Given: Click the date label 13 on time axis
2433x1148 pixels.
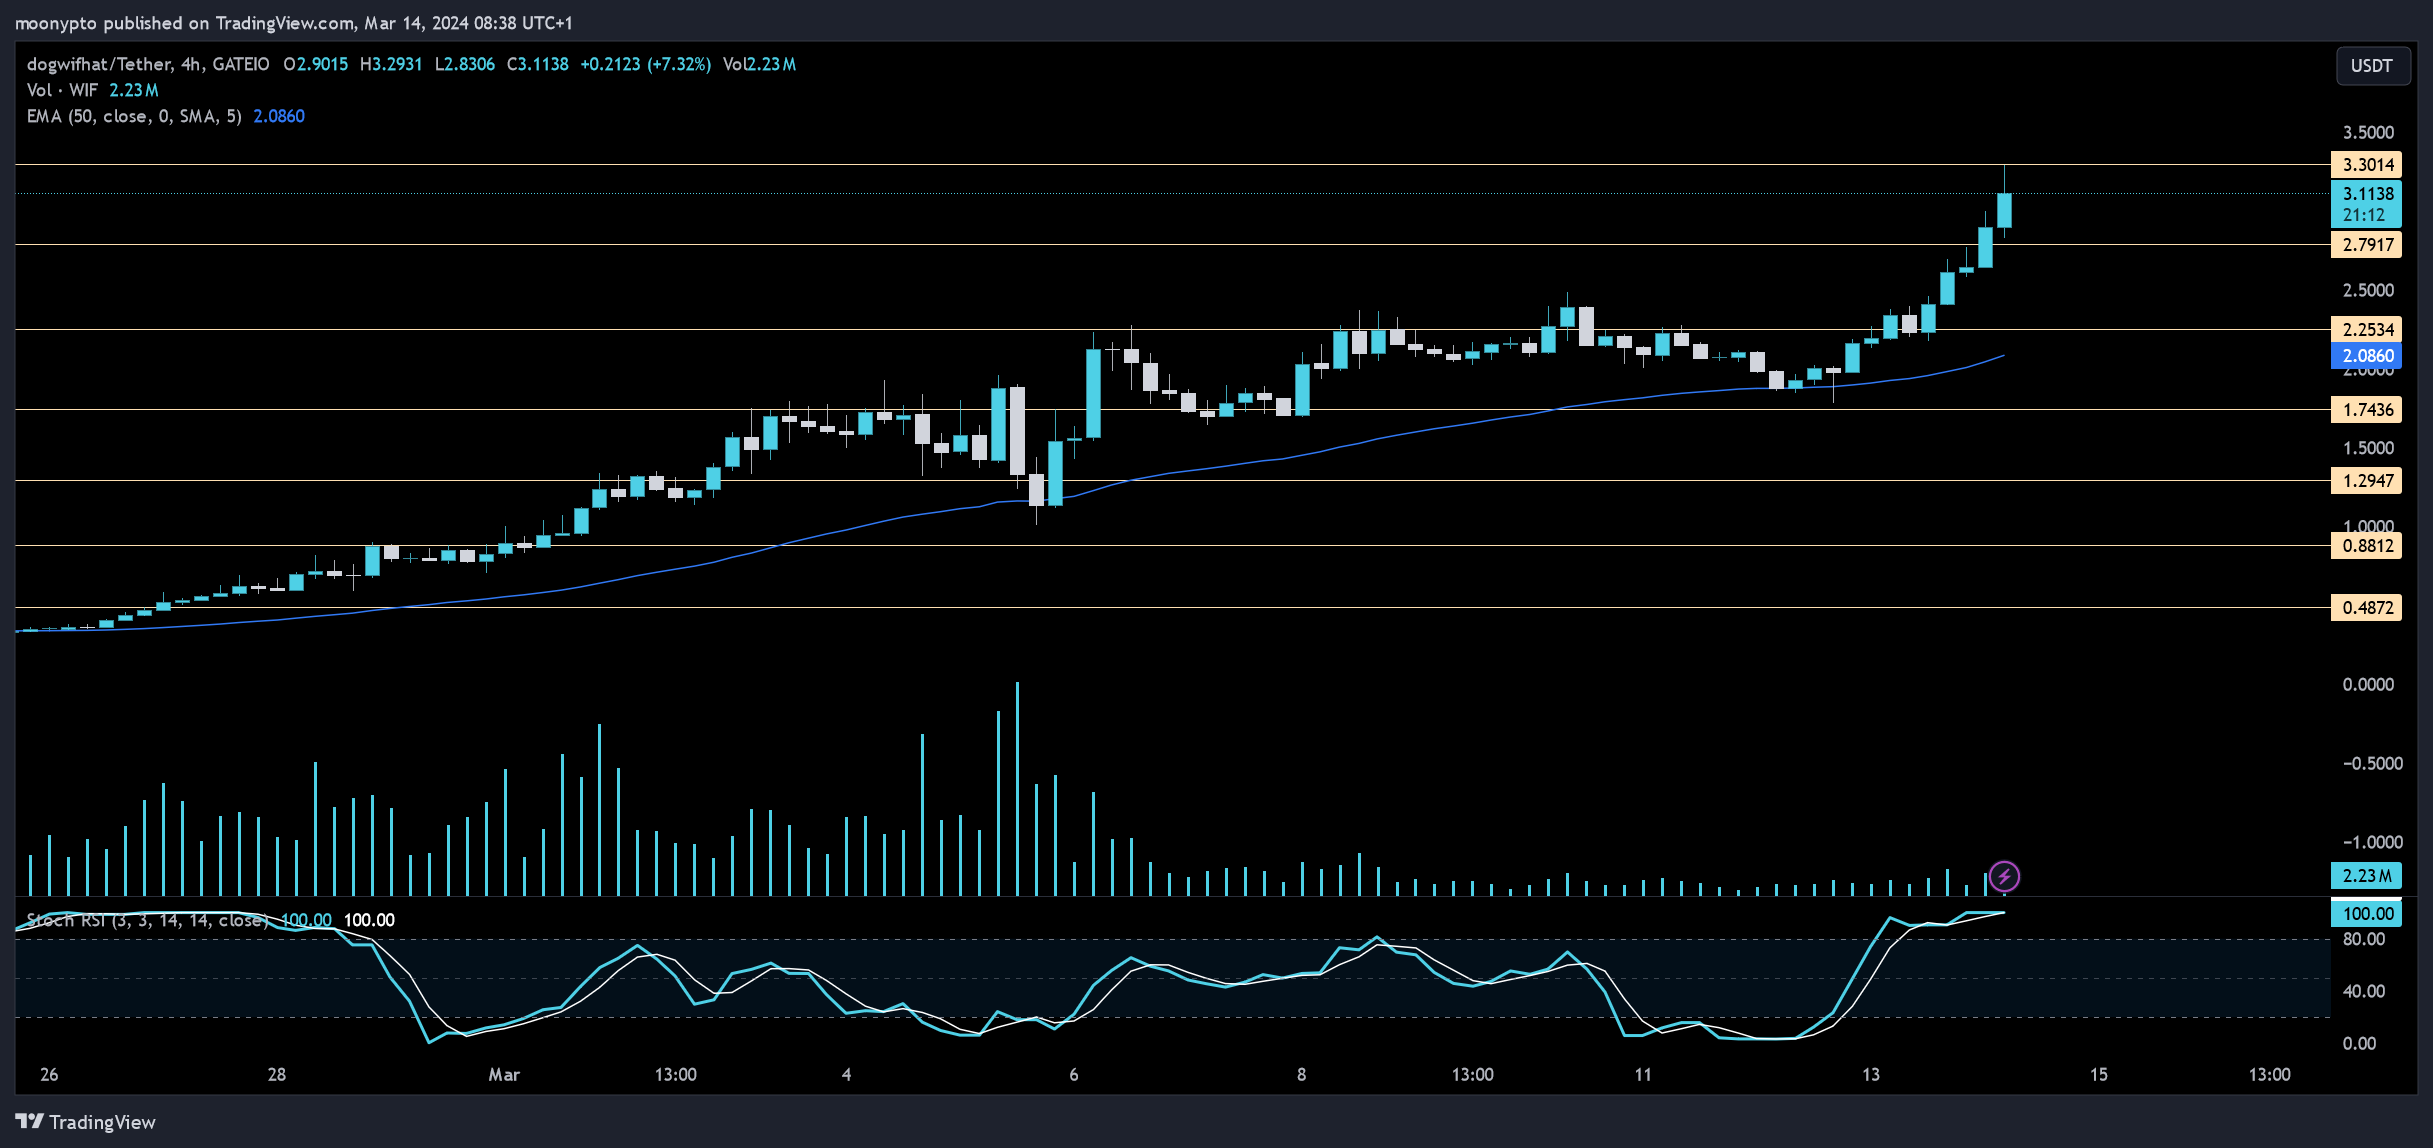Looking at the screenshot, I should [x=1870, y=1074].
